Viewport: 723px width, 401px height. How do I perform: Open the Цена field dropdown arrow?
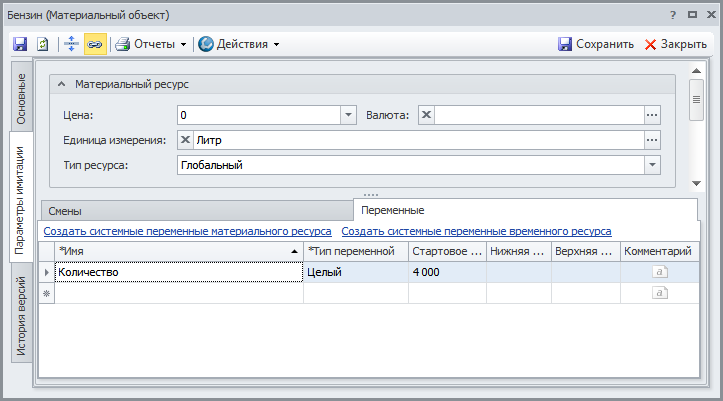[x=348, y=115]
